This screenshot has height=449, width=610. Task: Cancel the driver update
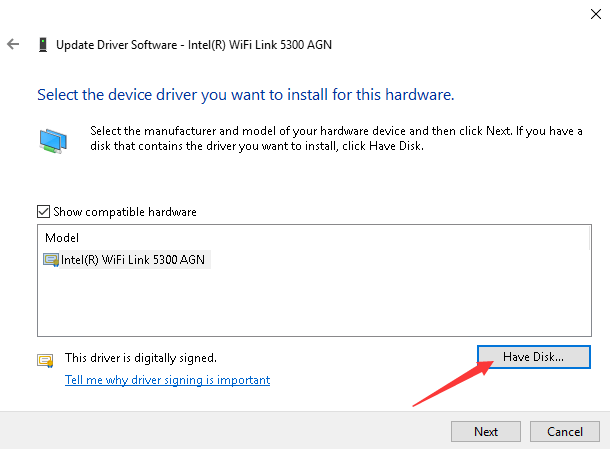[x=564, y=431]
